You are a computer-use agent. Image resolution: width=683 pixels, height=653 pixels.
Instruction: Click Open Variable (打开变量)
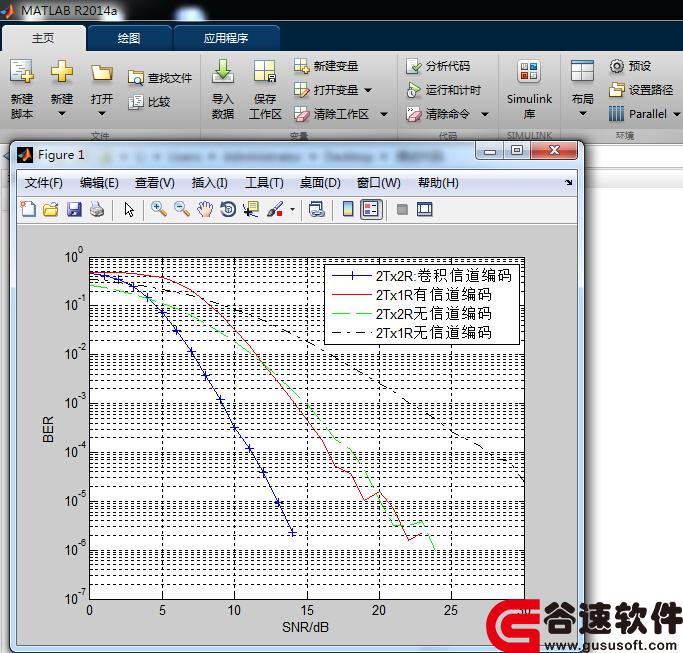(x=326, y=90)
